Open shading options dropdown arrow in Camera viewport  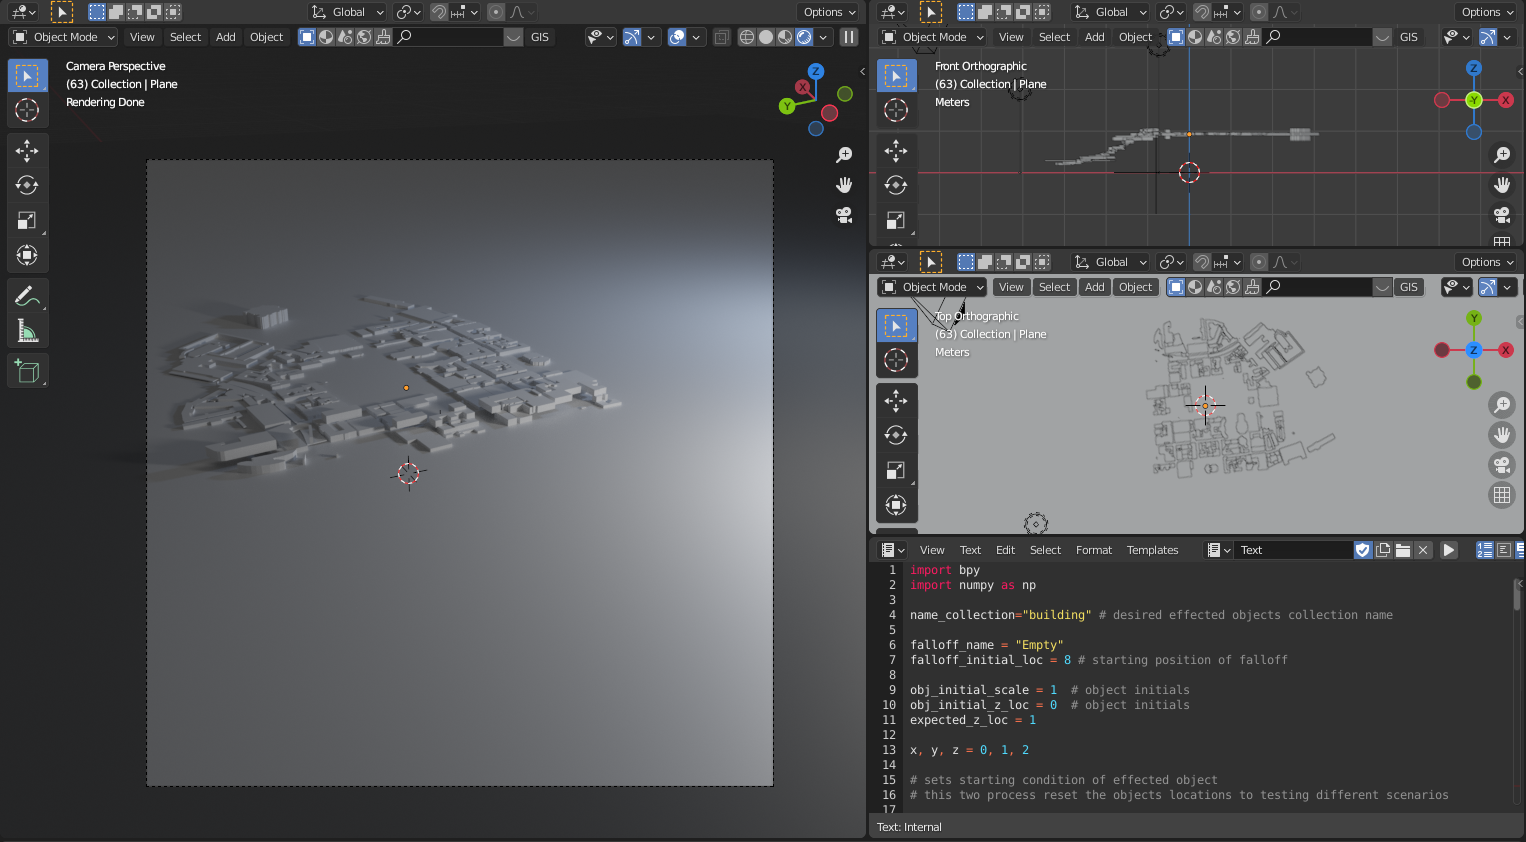[823, 37]
